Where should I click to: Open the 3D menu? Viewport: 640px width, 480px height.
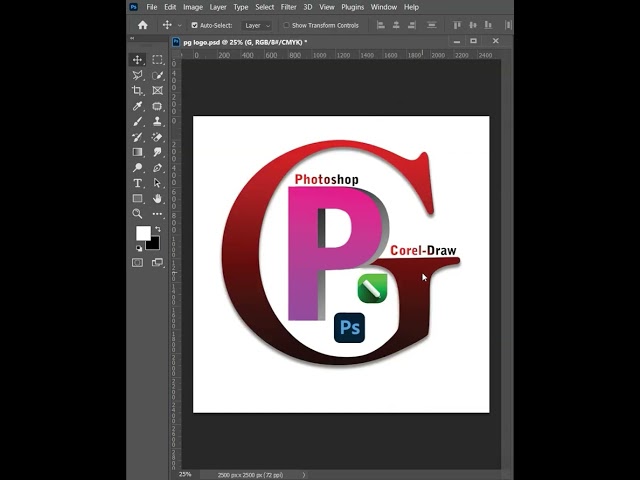308,7
